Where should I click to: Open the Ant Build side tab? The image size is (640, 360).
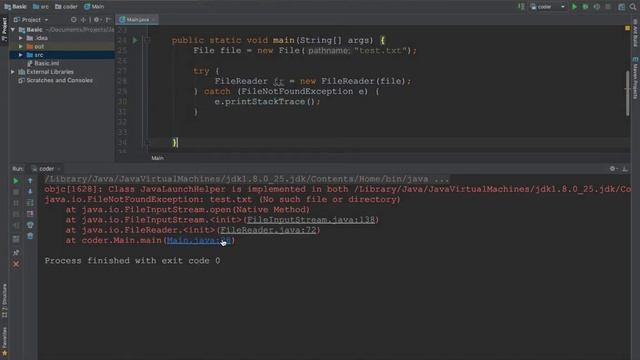click(636, 33)
